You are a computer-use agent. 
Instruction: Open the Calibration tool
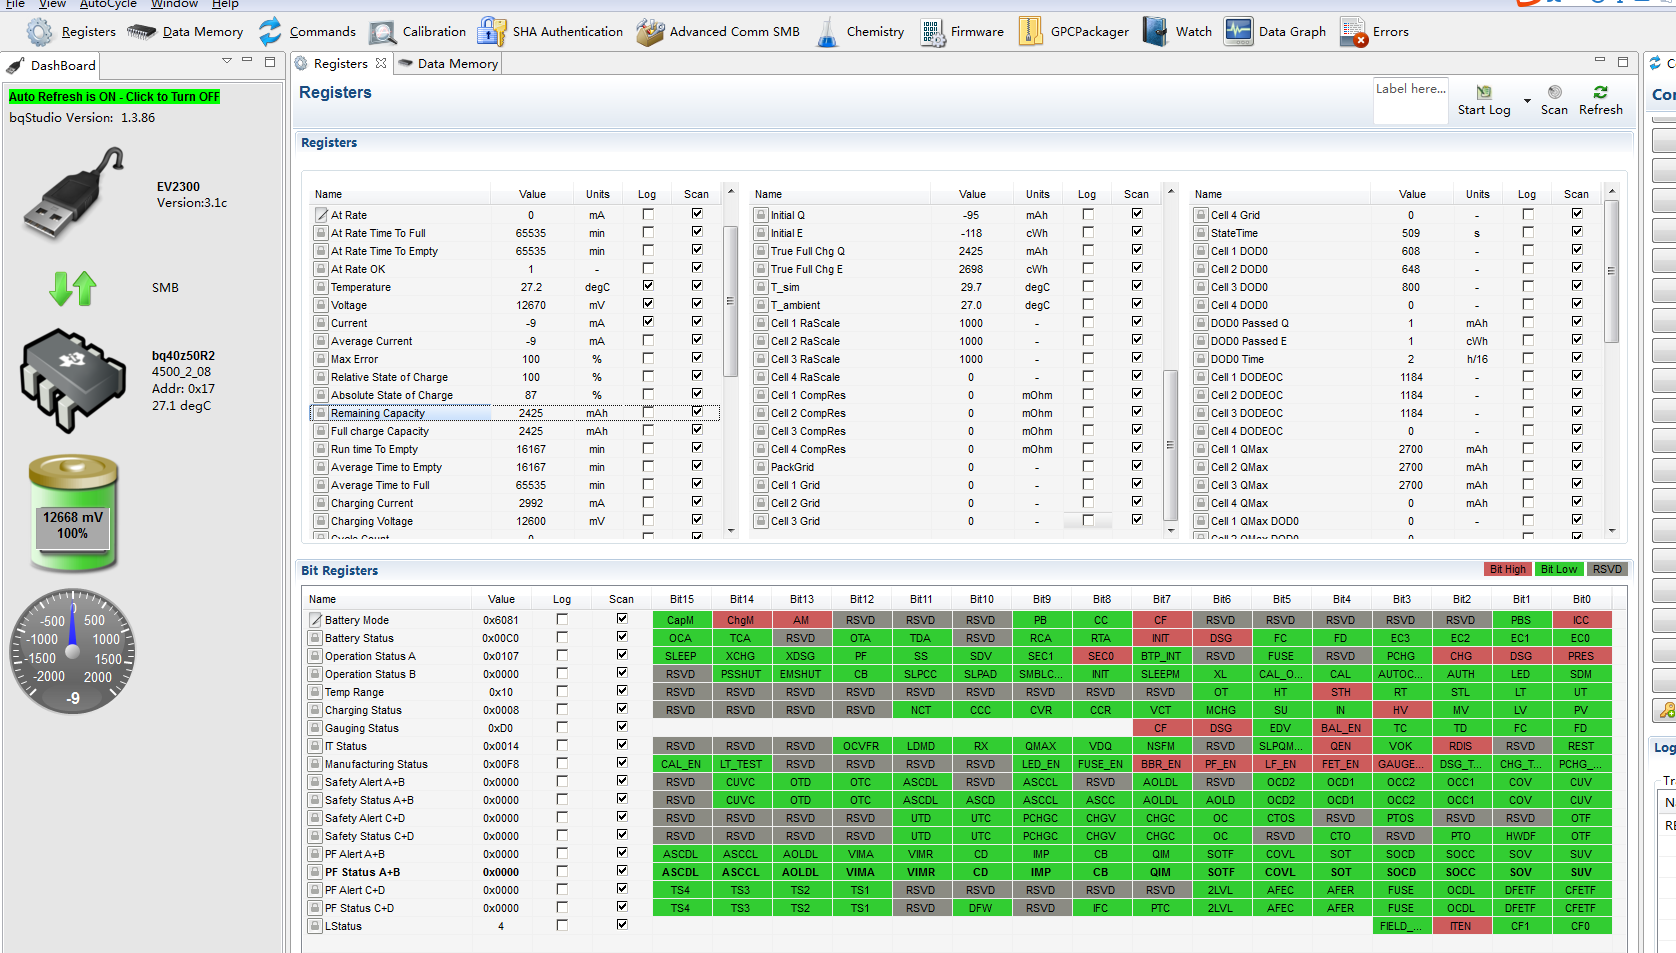(417, 32)
